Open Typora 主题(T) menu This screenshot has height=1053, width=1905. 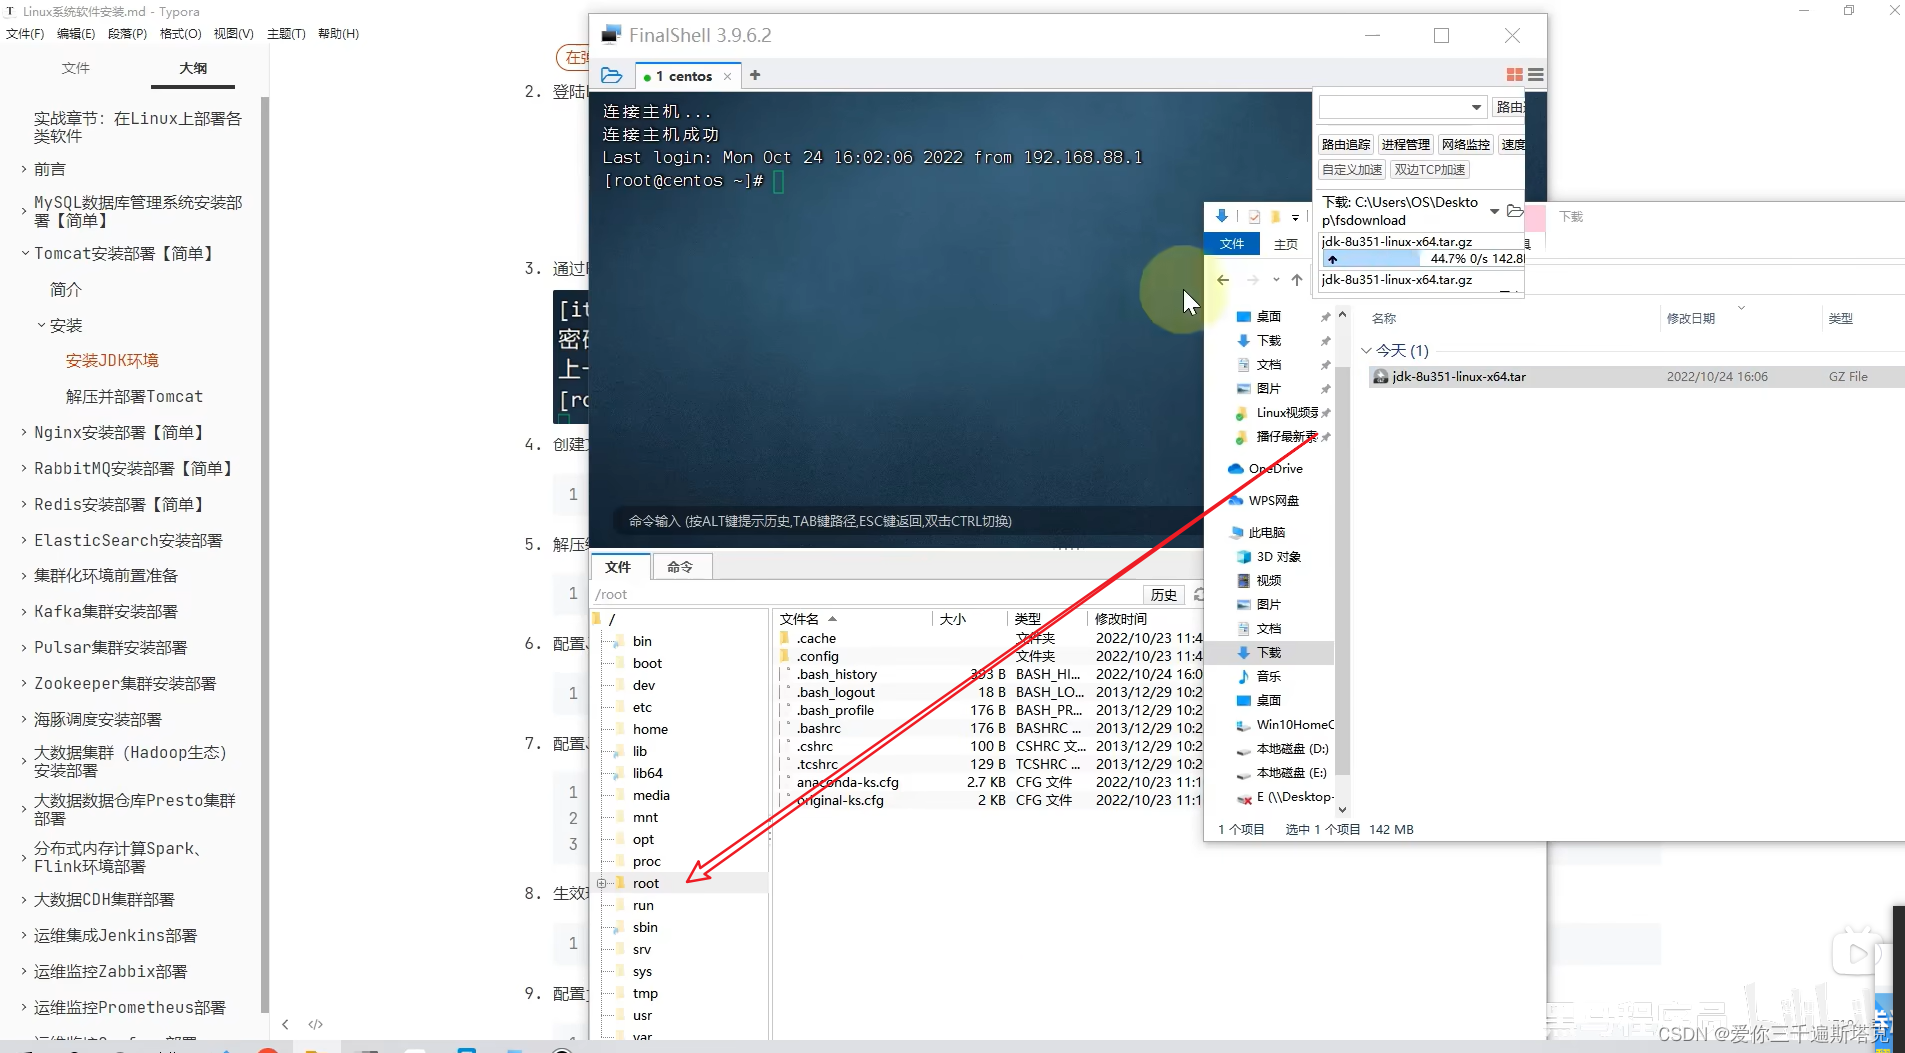click(x=286, y=34)
